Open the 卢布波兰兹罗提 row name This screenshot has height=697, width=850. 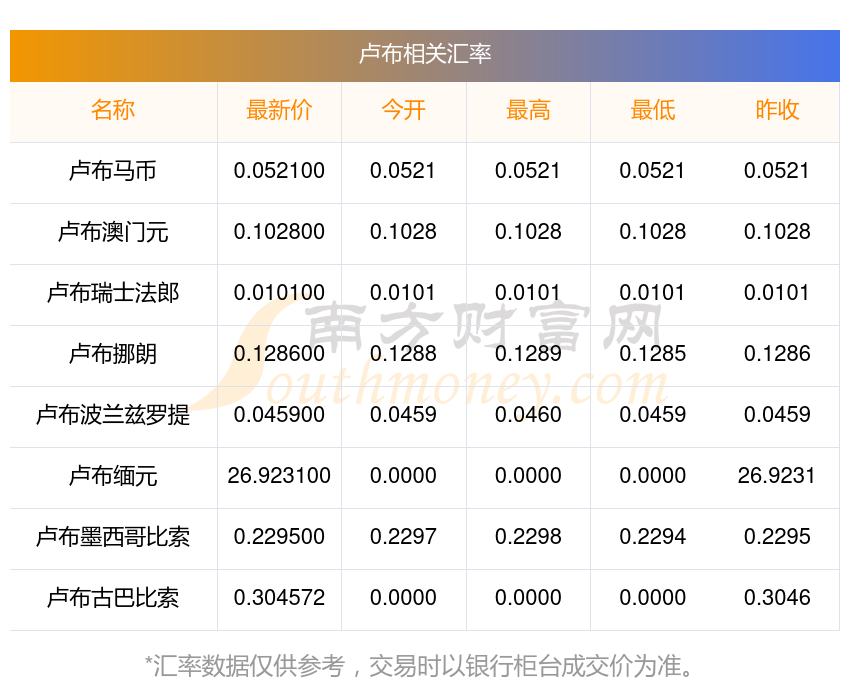pyautogui.click(x=113, y=415)
